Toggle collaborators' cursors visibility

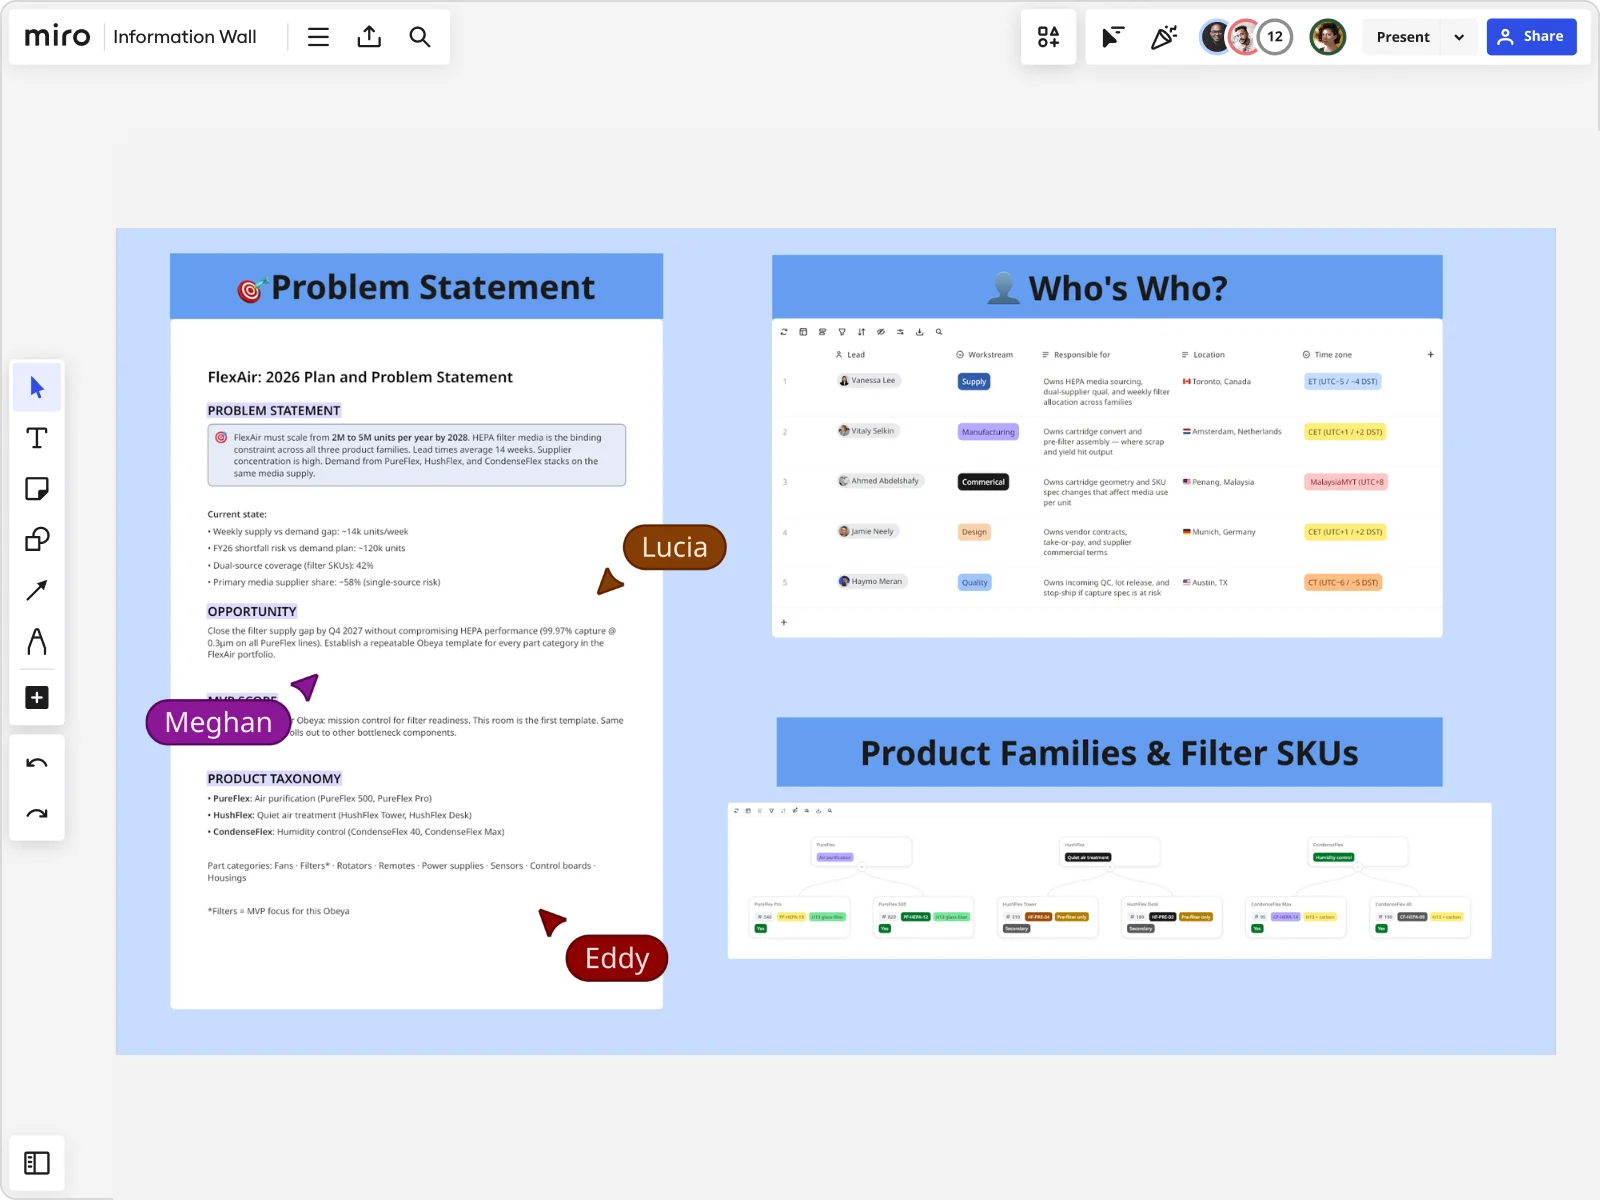pos(1112,37)
